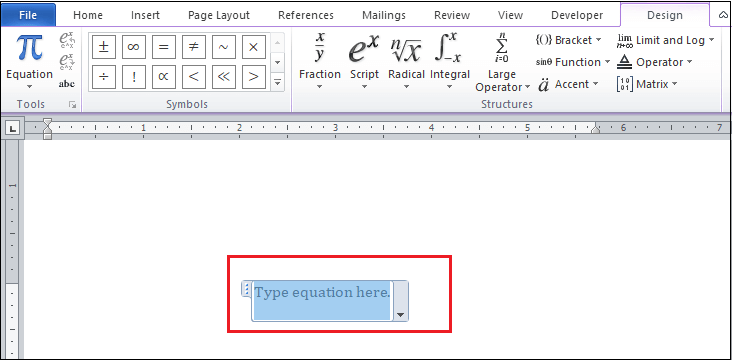
Task: Insert the not-equal-to symbol
Action: coord(193,47)
